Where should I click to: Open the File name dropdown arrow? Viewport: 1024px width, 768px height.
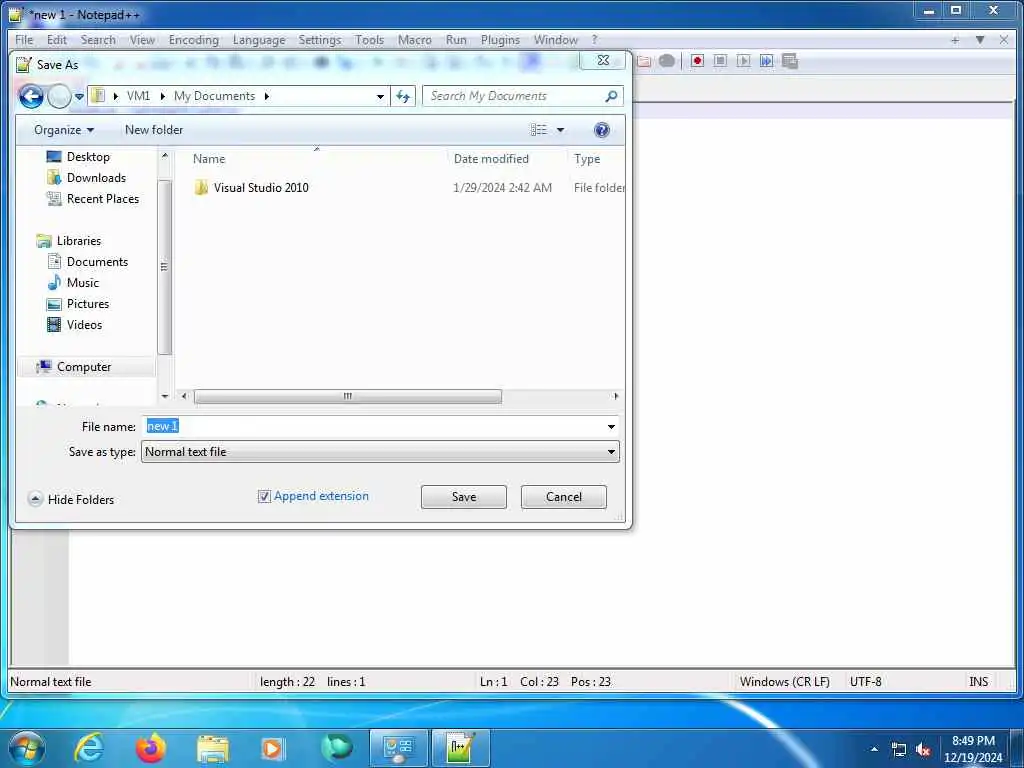[x=611, y=426]
